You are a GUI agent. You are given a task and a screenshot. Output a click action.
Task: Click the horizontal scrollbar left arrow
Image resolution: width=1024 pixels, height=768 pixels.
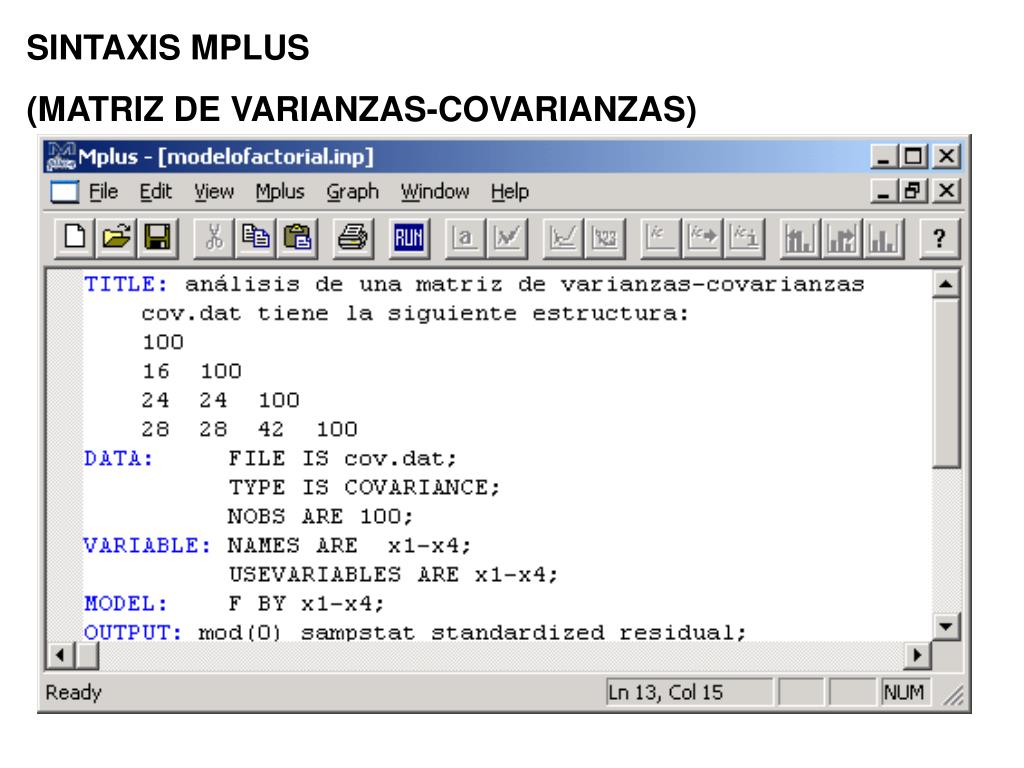click(61, 655)
